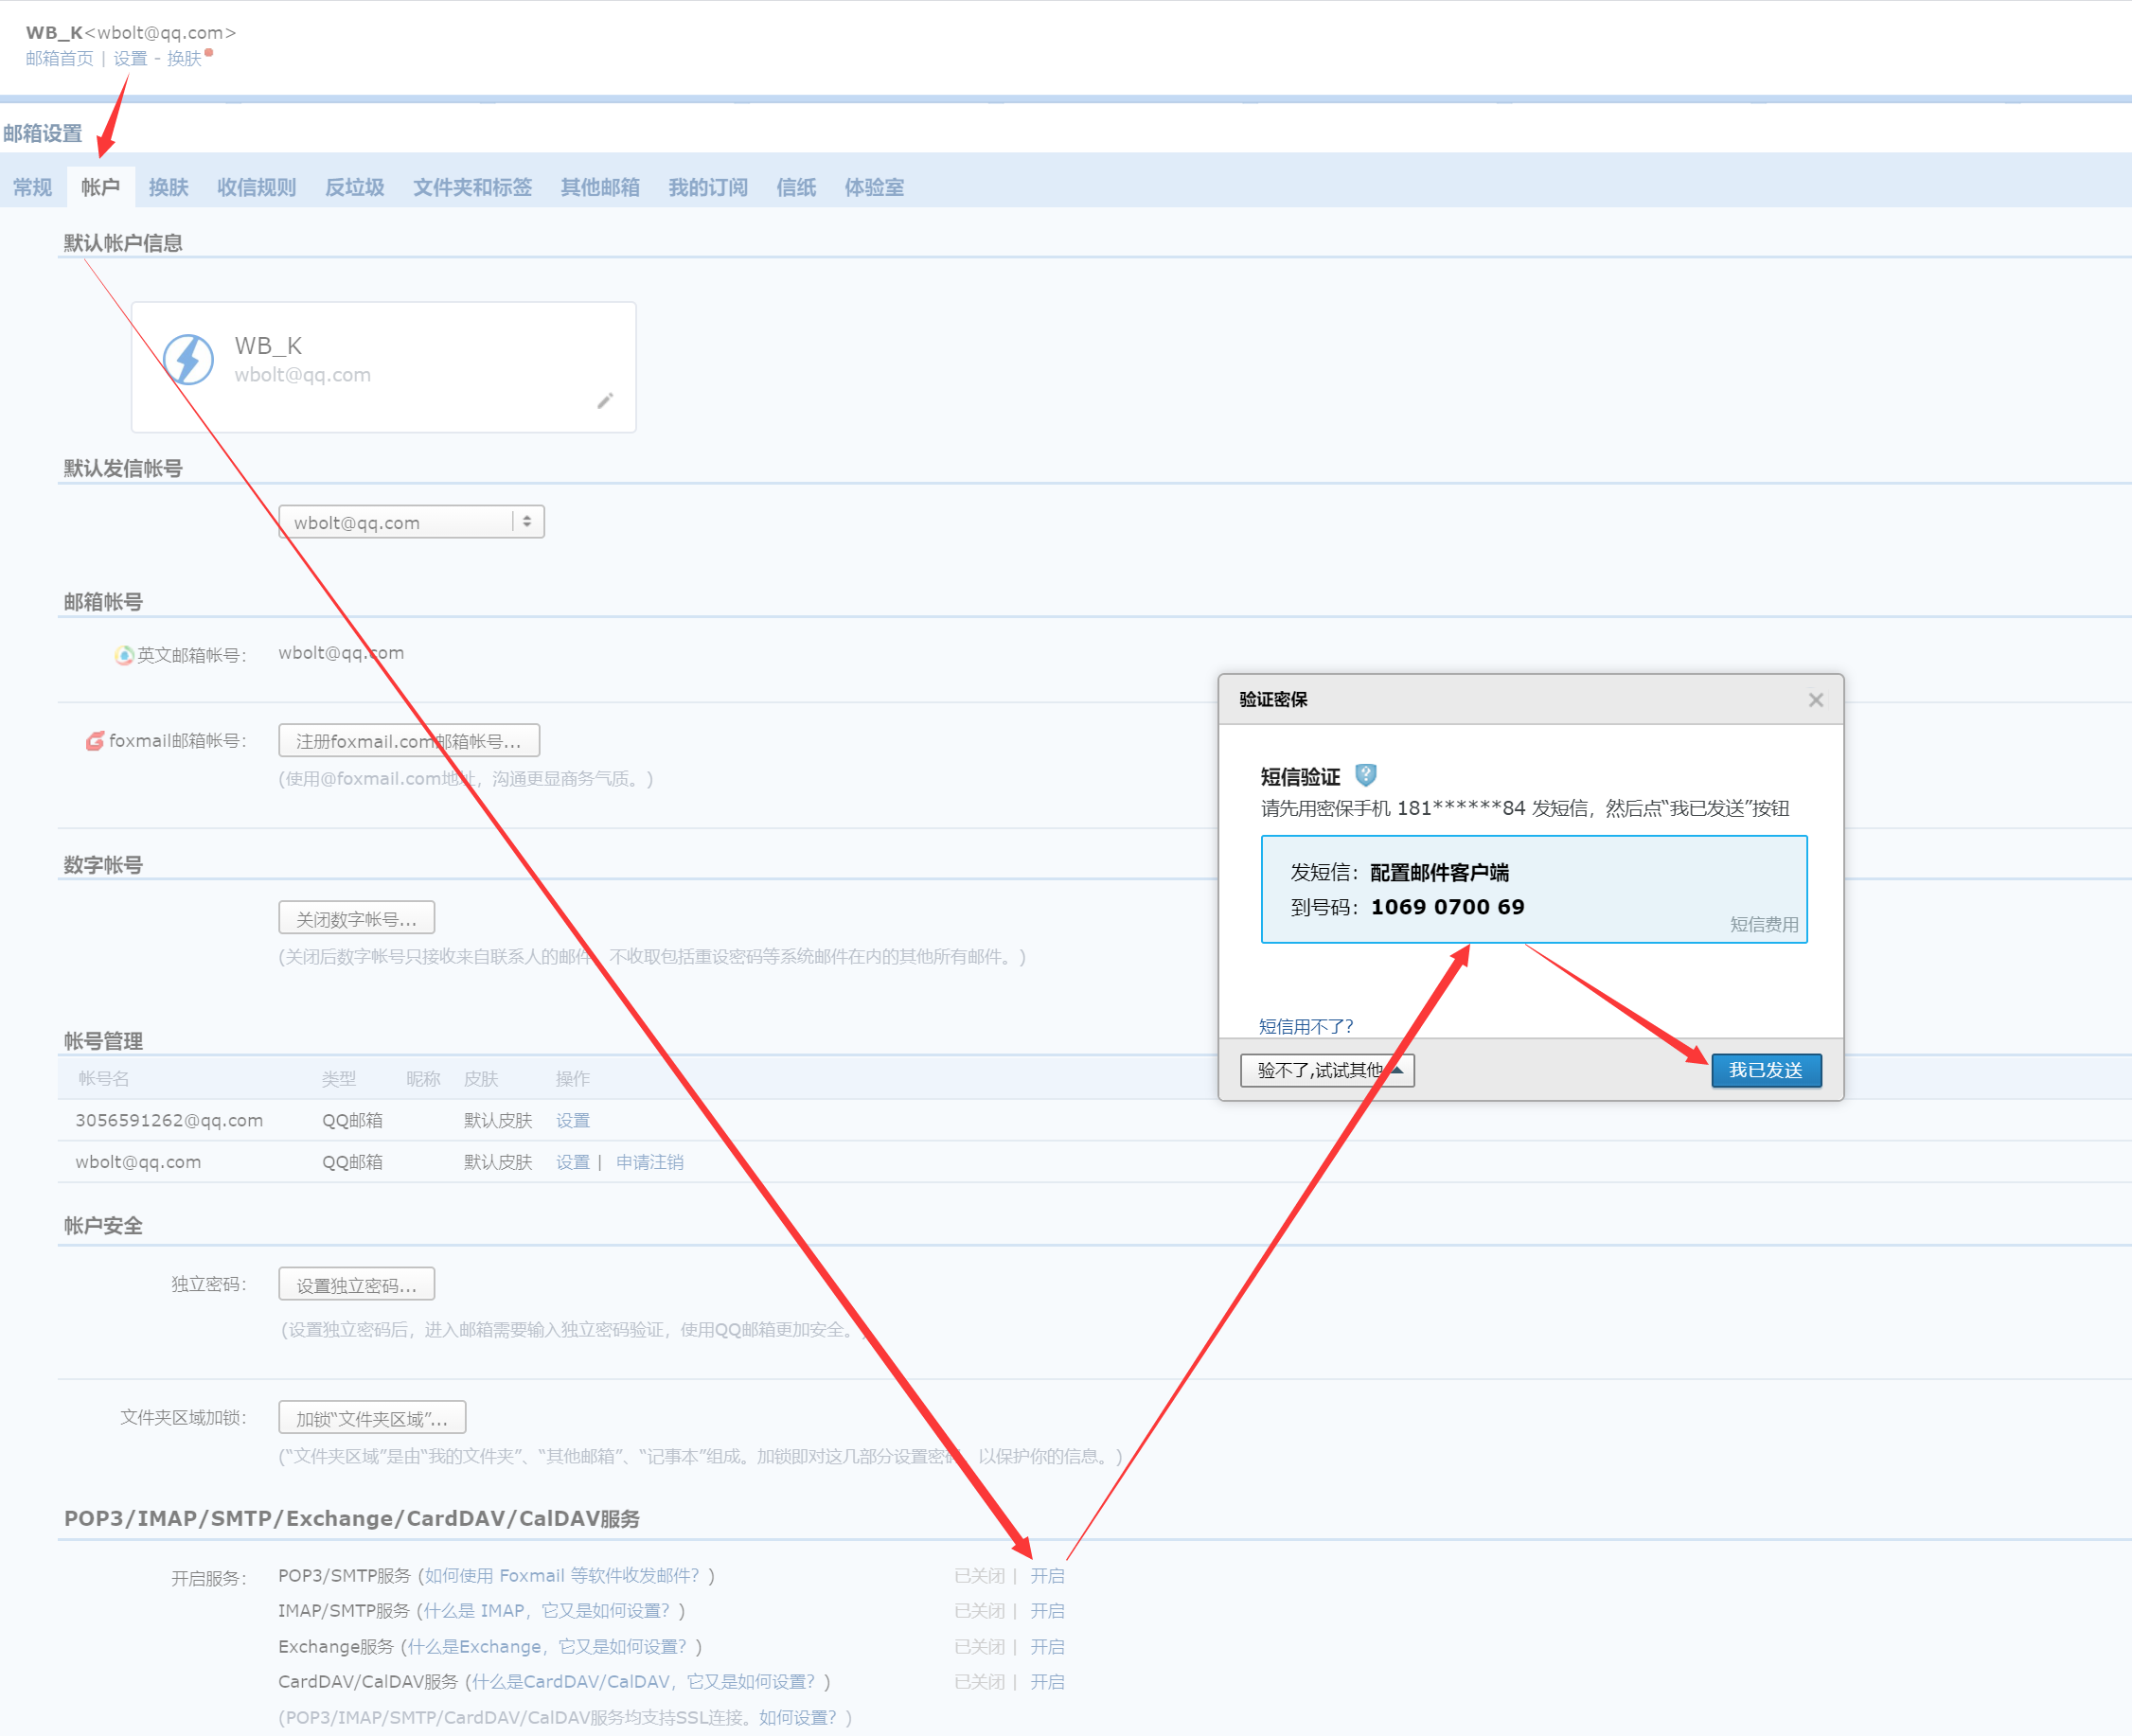
Task: Click the pencil edit icon on profile card
Action: click(604, 401)
